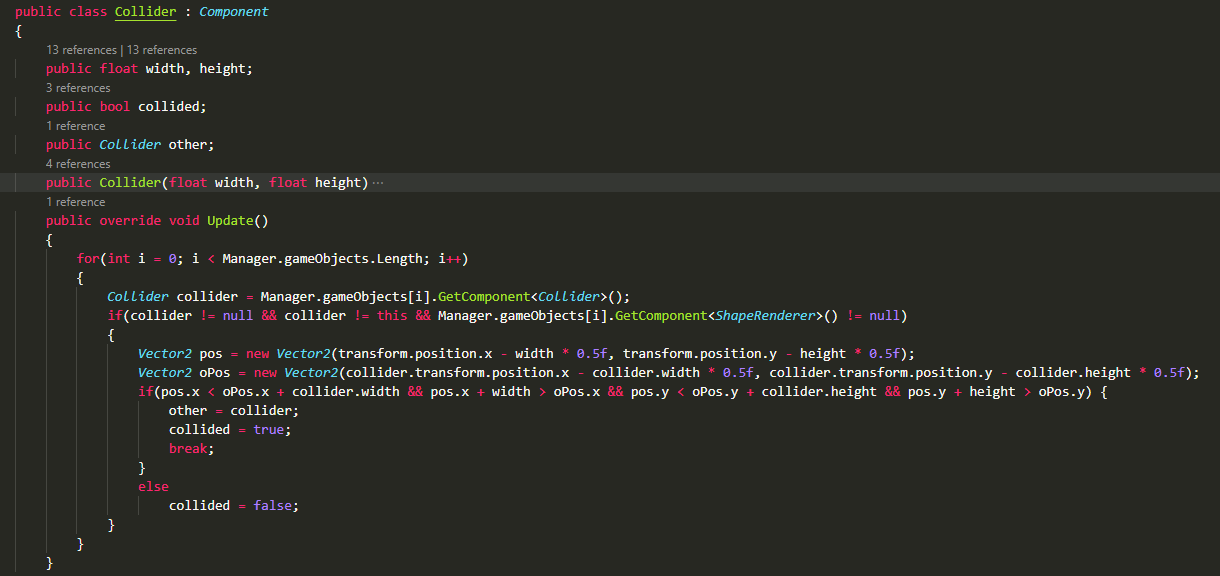Image resolution: width=1220 pixels, height=576 pixels.
Task: Place cursor on the Update method name
Action: click(230, 221)
